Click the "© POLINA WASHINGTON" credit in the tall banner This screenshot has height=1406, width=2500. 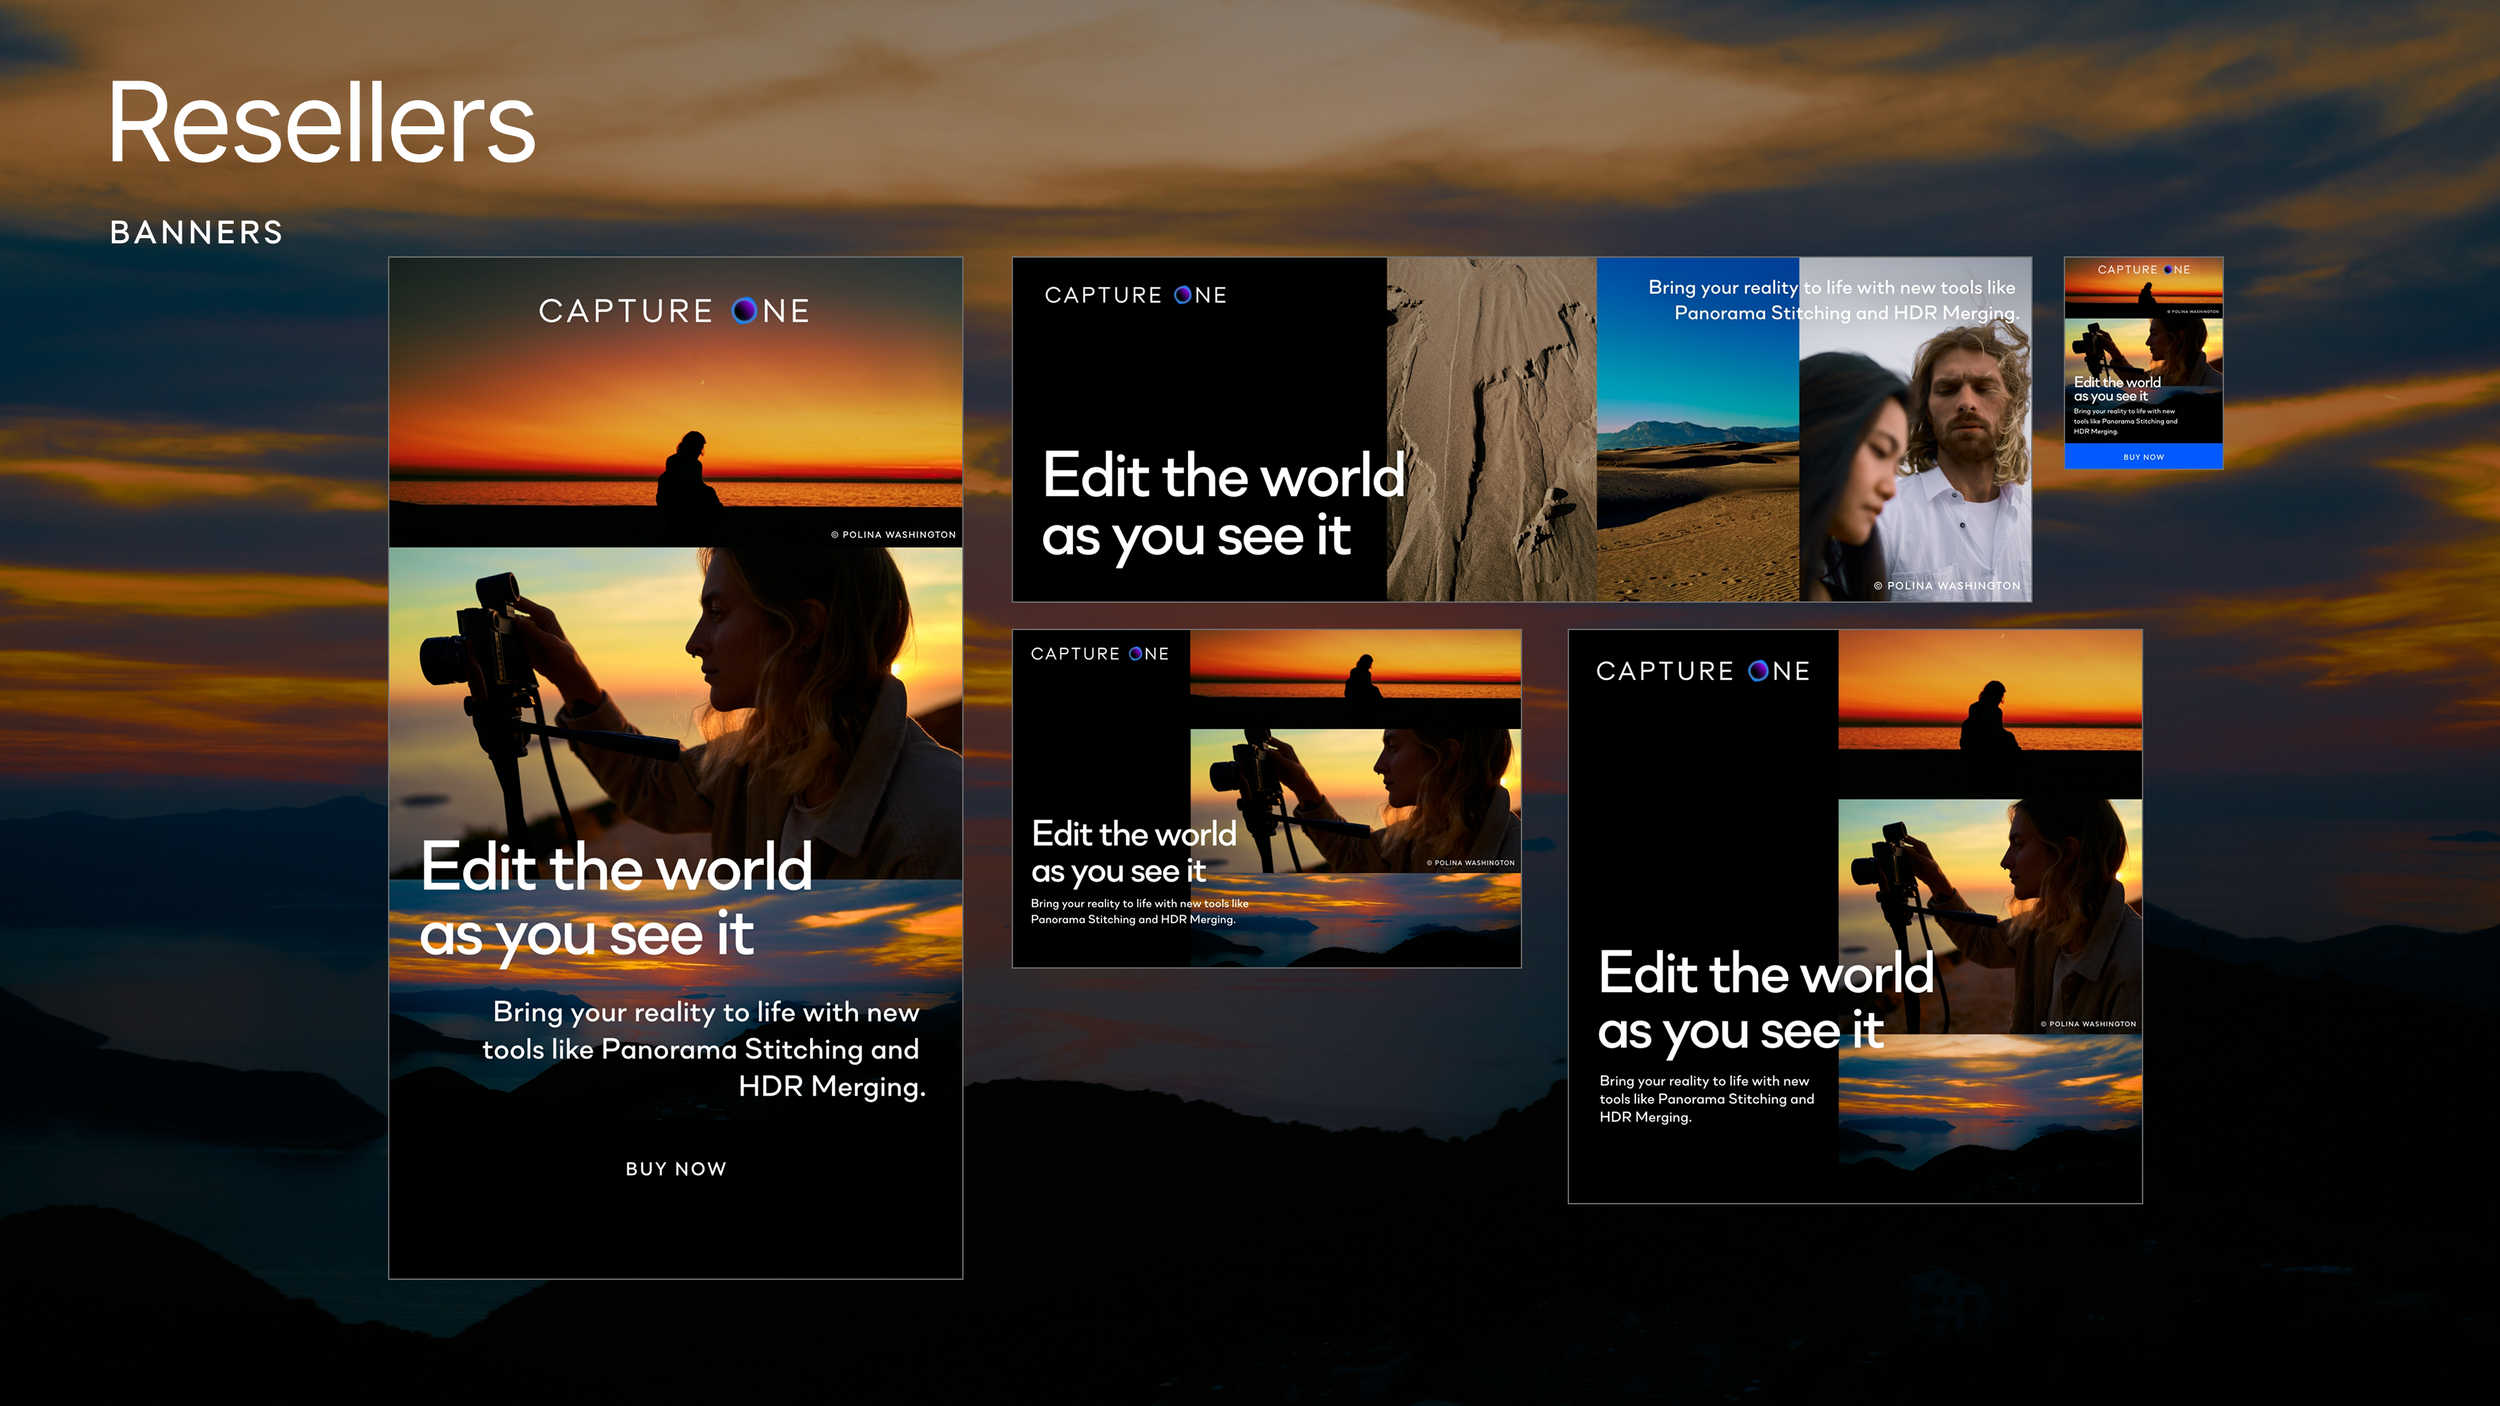[893, 535]
